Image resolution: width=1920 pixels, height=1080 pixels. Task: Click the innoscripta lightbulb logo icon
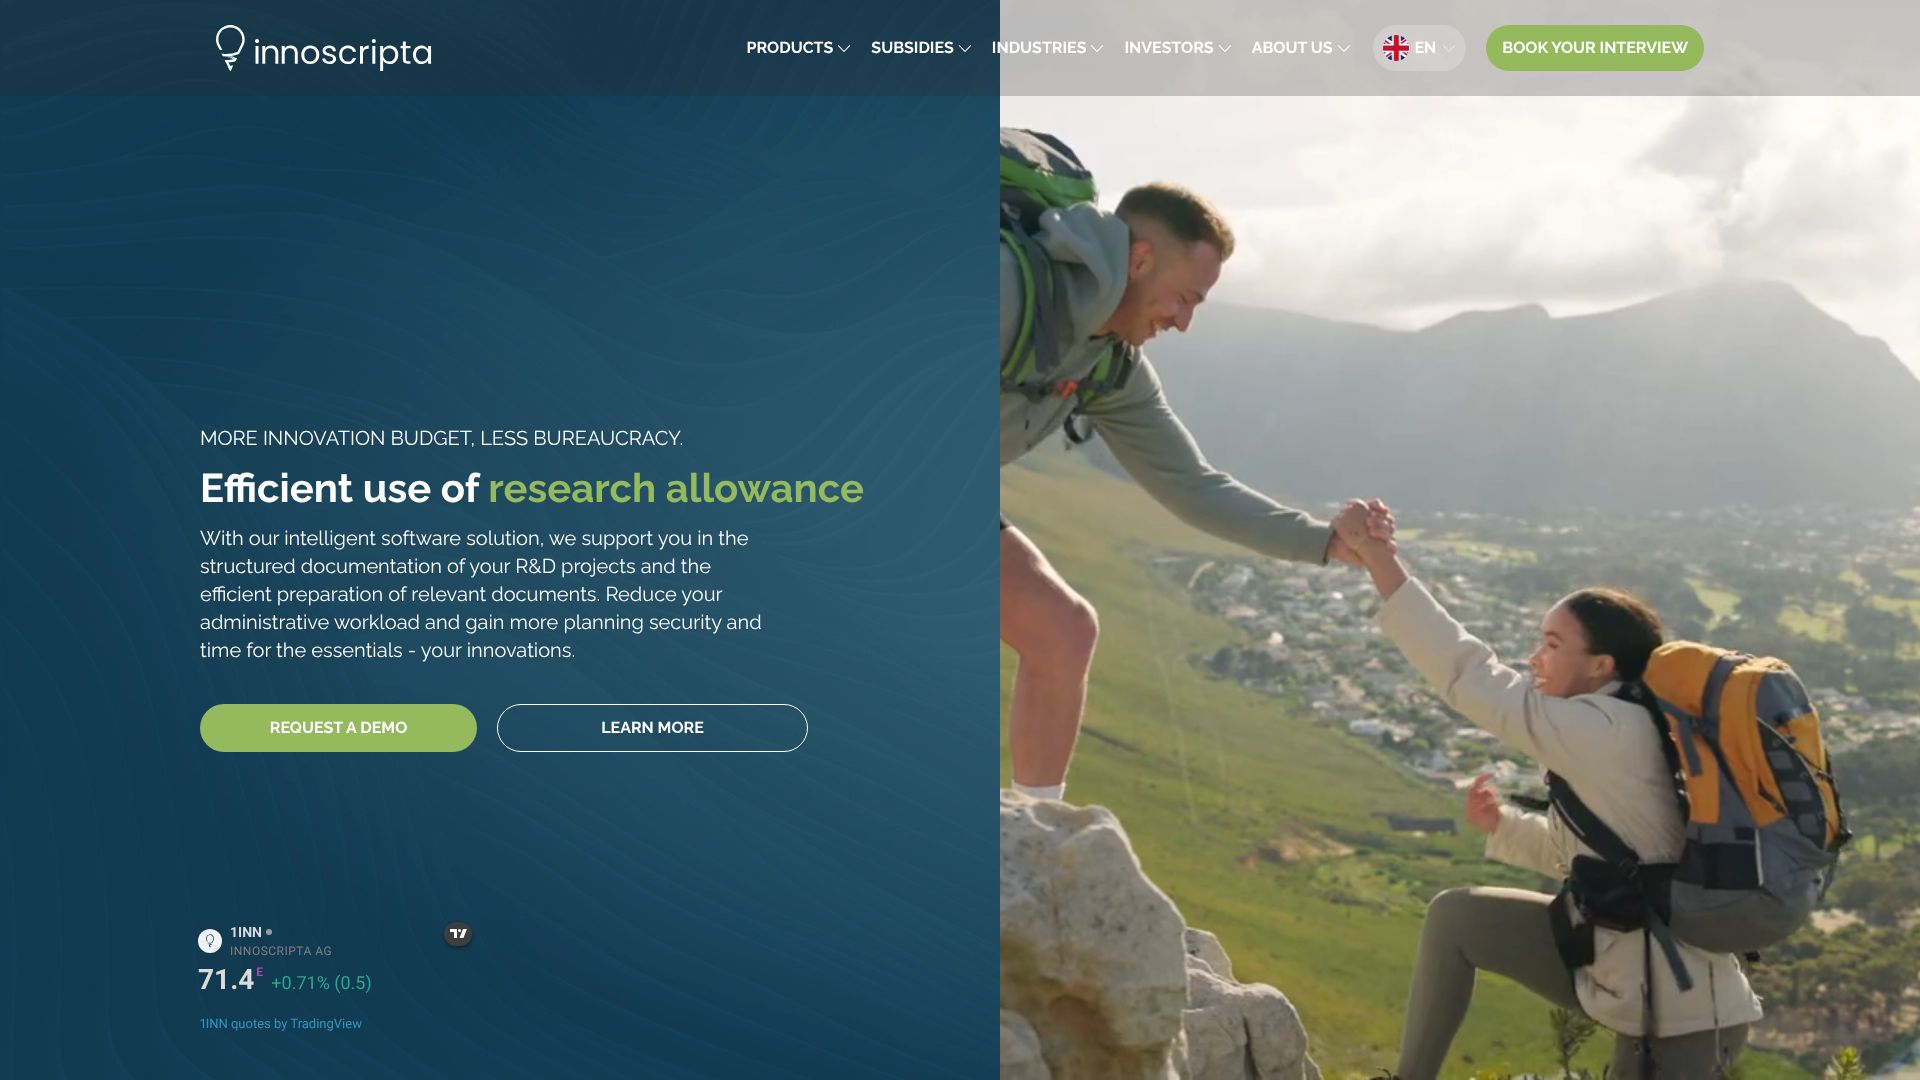pos(230,47)
